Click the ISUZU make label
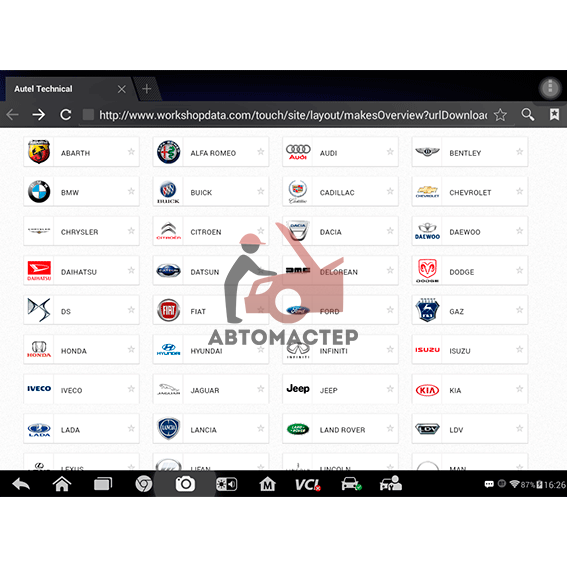The width and height of the screenshot is (567, 567). pyautogui.click(x=460, y=351)
